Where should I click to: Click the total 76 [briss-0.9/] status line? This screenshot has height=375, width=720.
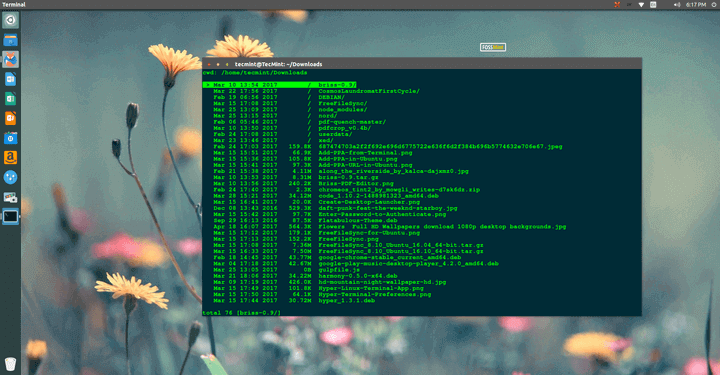(x=242, y=313)
